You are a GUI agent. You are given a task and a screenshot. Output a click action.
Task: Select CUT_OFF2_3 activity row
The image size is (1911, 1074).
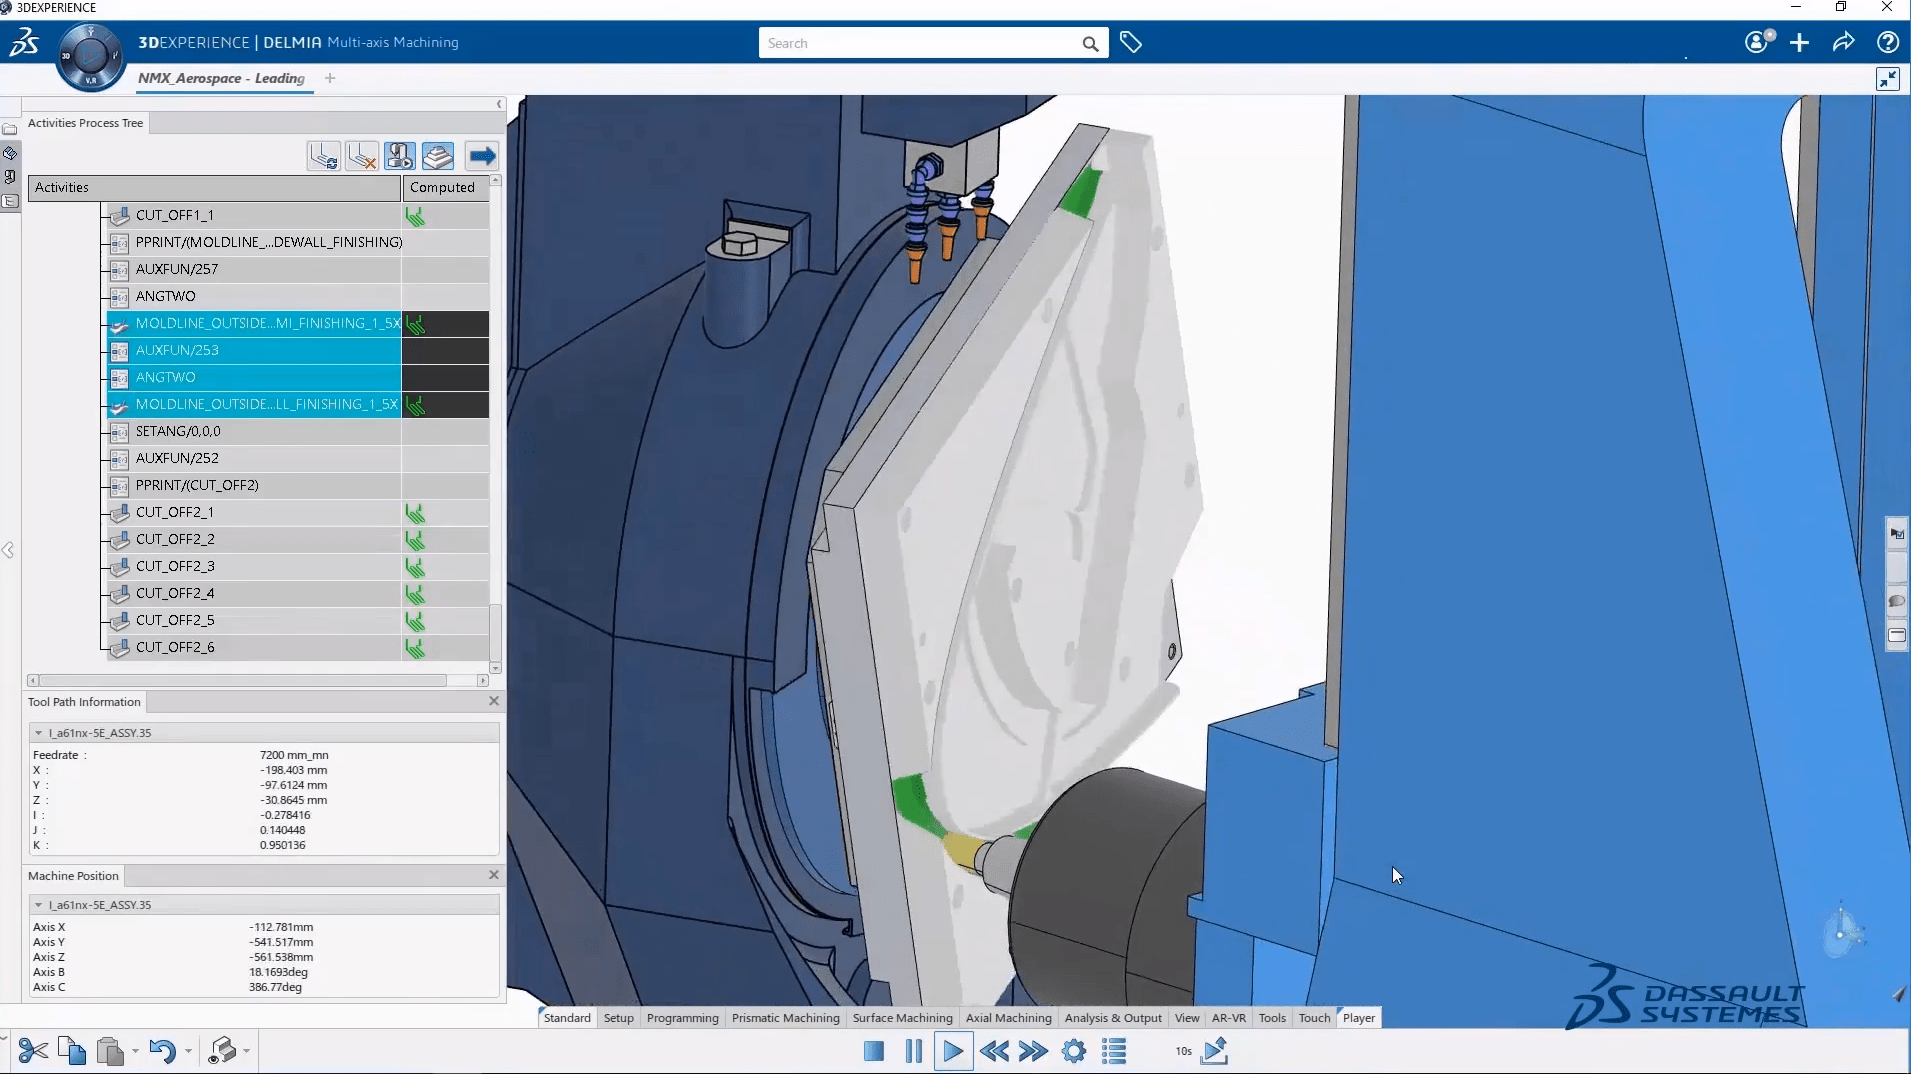298,566
